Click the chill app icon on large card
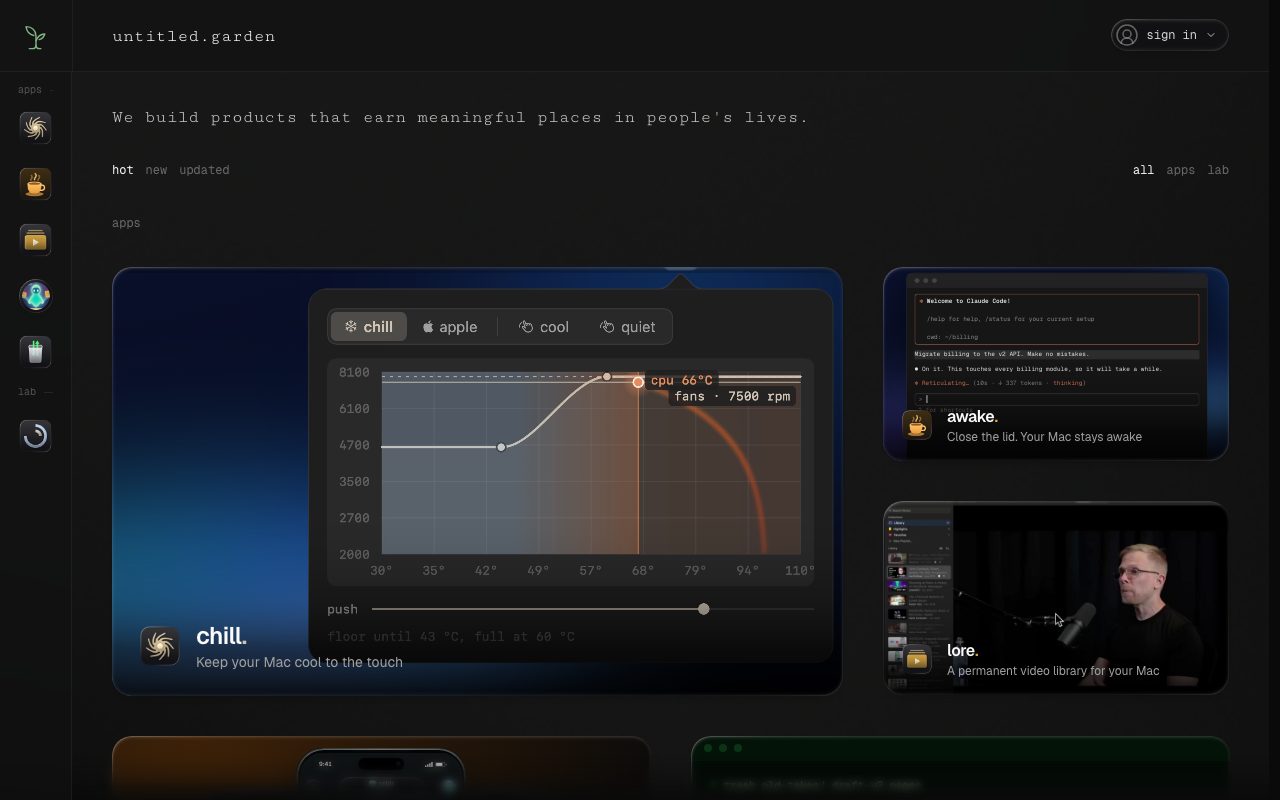 point(160,646)
